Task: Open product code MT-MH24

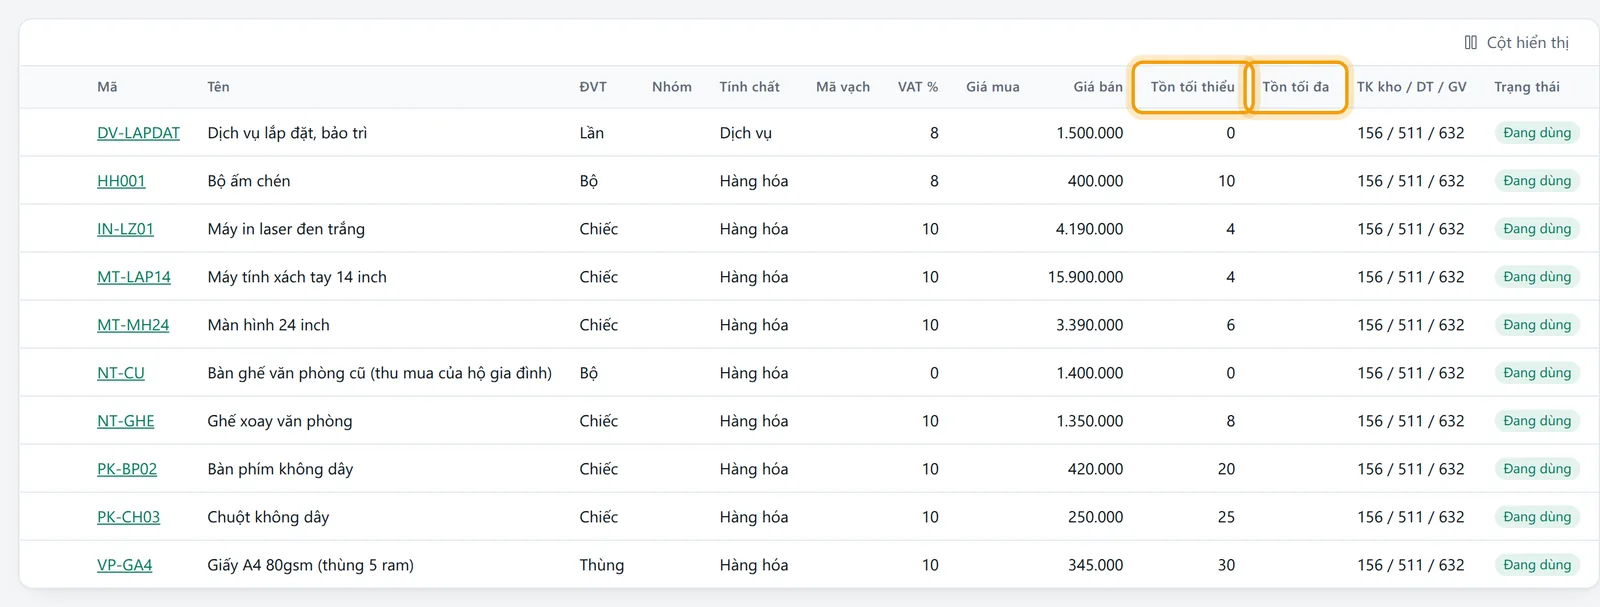Action: [x=133, y=325]
